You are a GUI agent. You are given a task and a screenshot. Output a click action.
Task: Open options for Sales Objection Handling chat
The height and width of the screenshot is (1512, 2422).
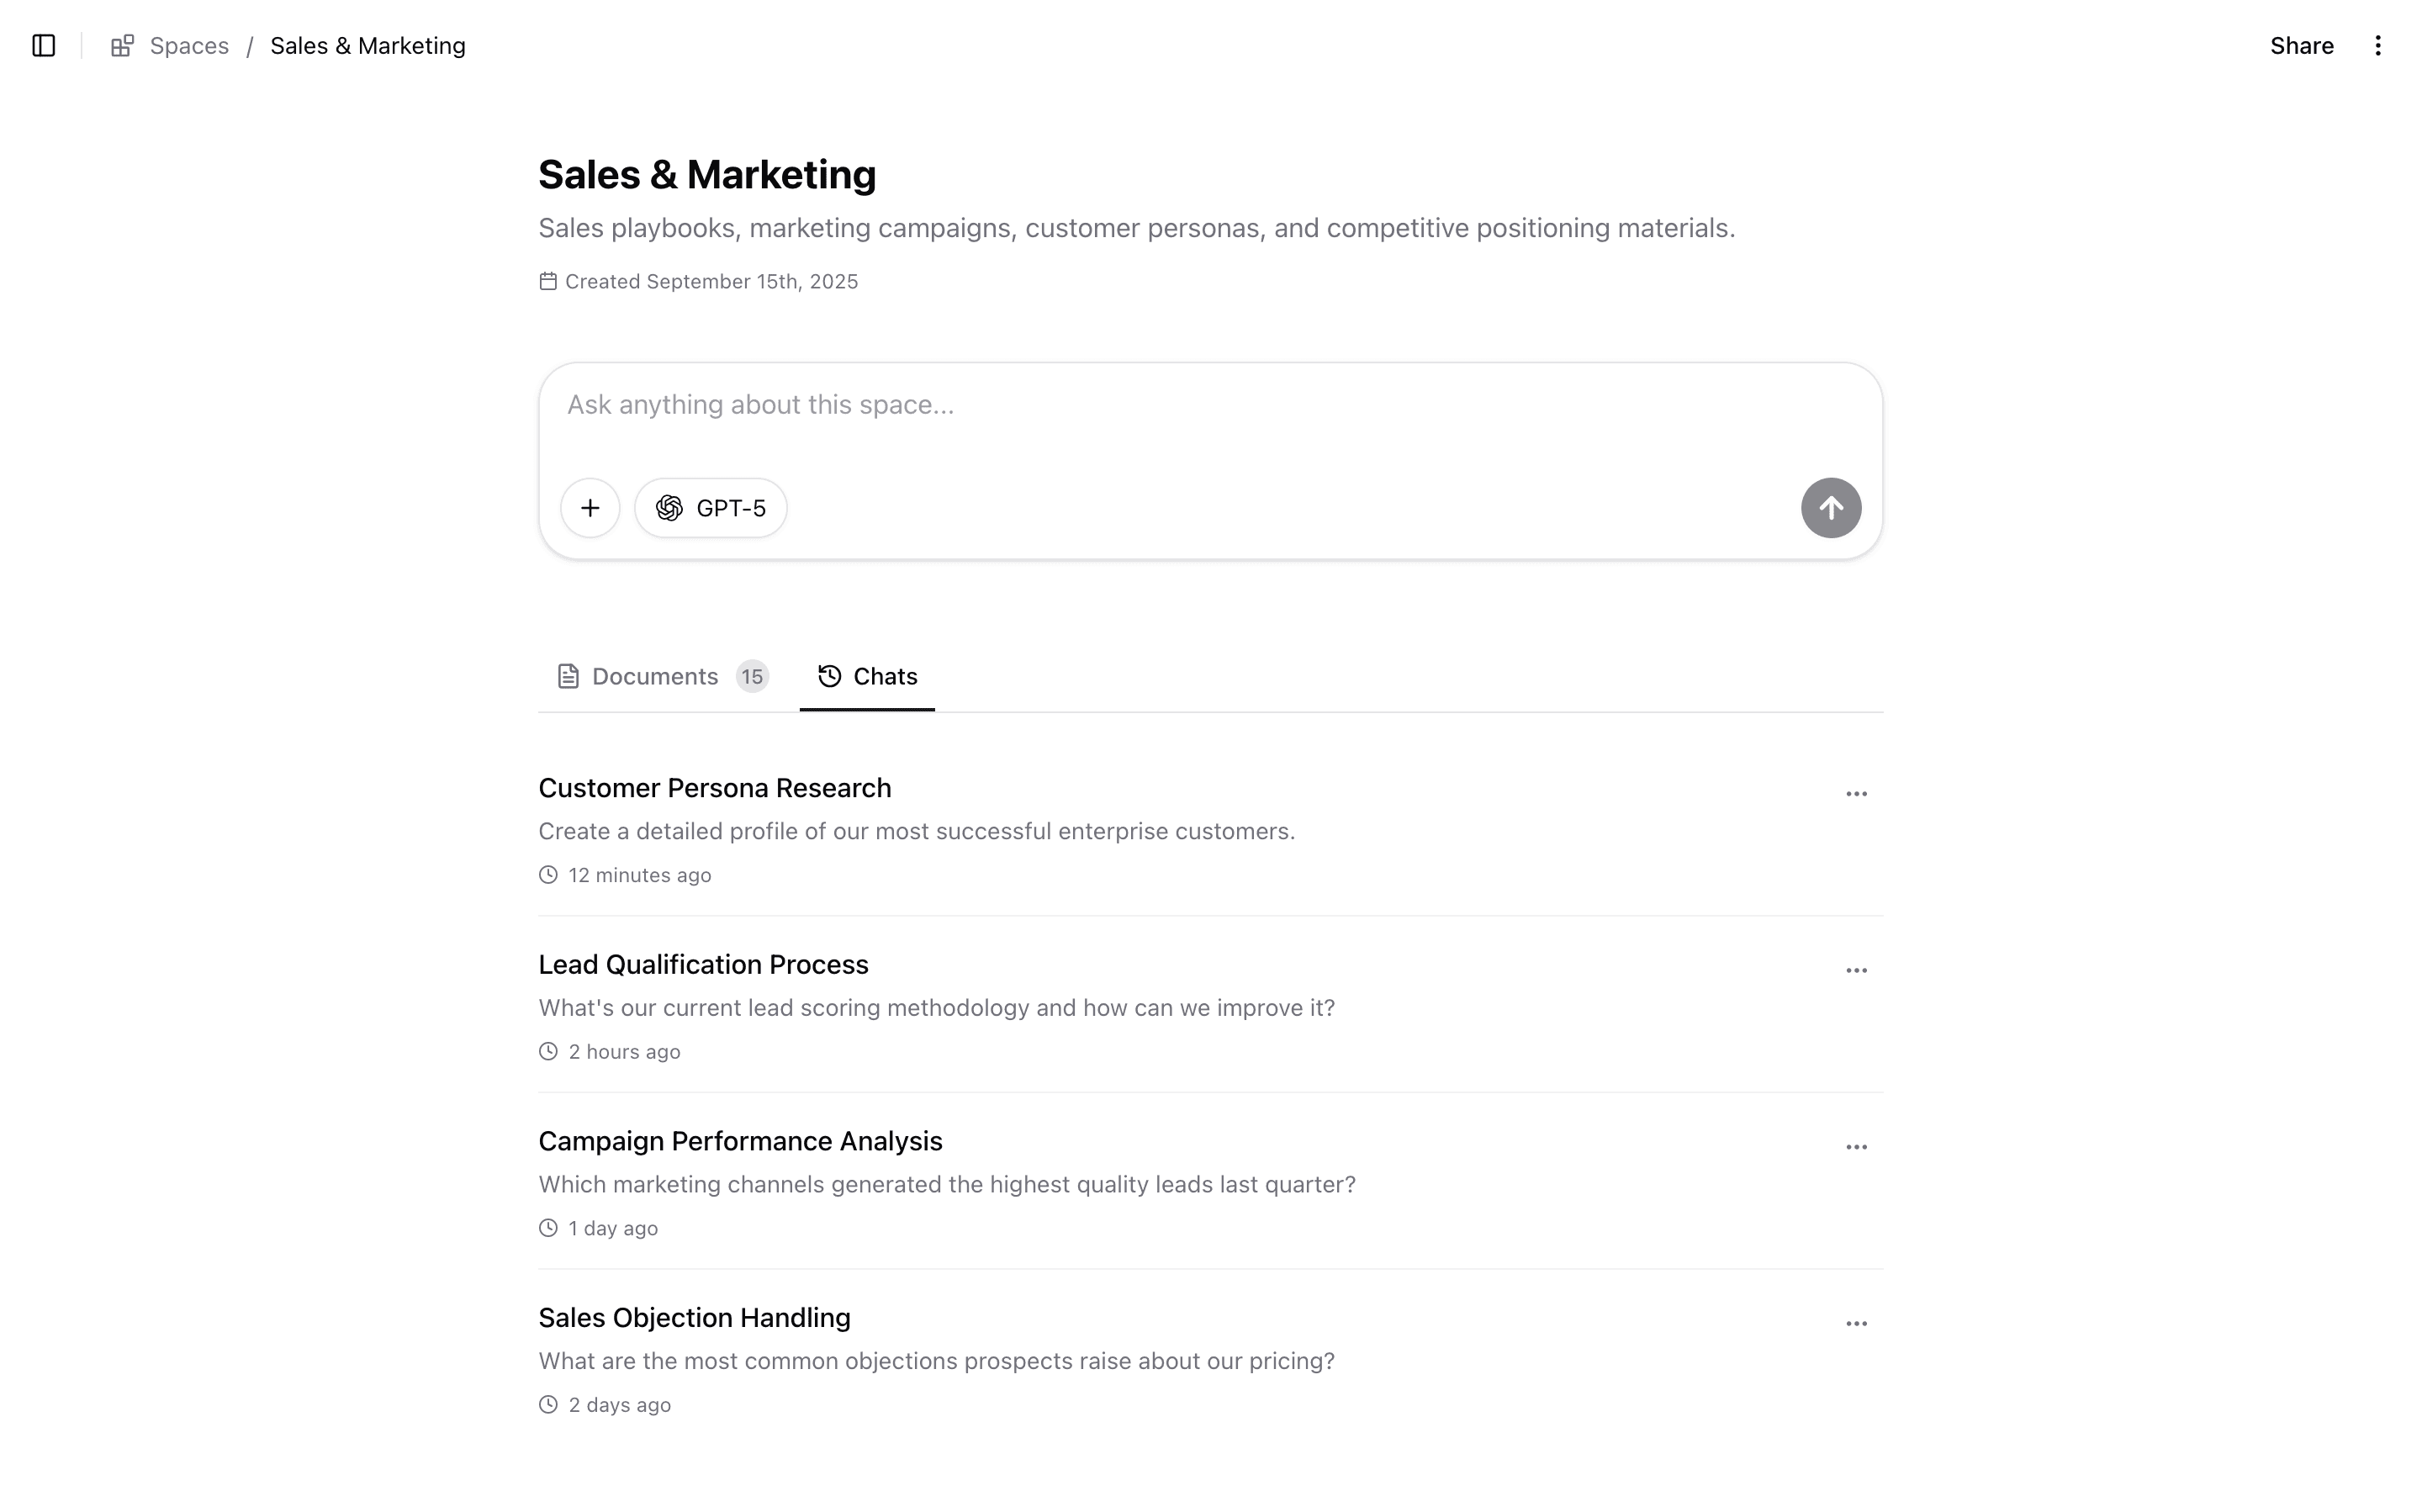(1856, 1324)
